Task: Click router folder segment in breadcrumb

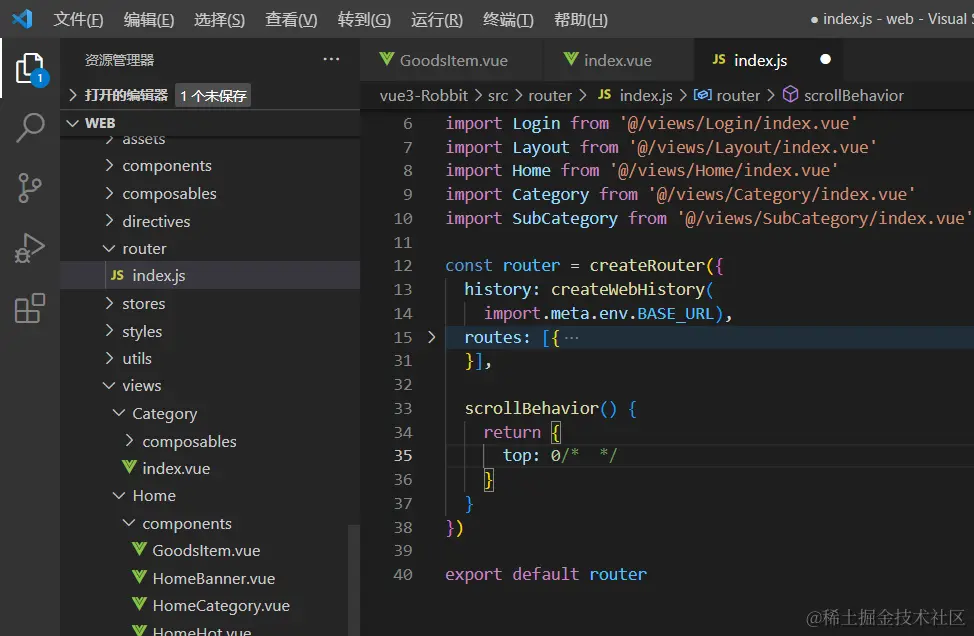Action: point(550,95)
